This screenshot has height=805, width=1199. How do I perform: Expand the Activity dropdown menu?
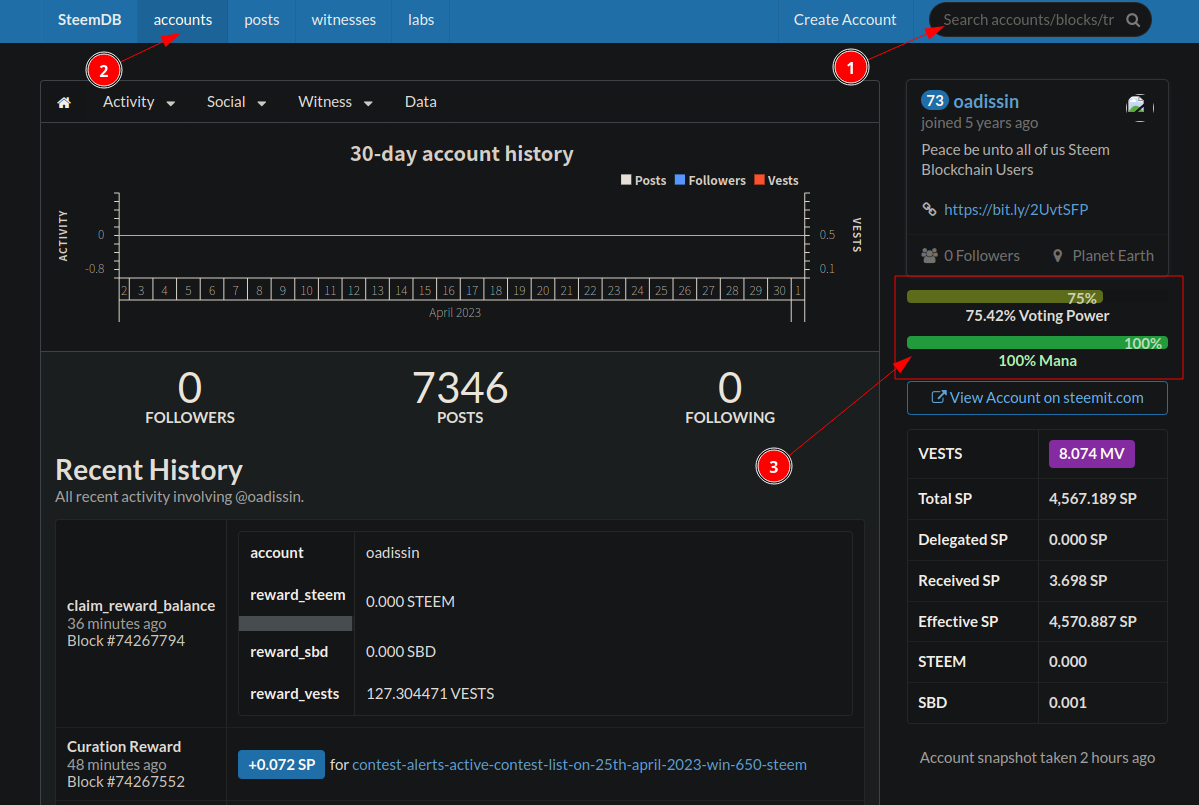139,102
